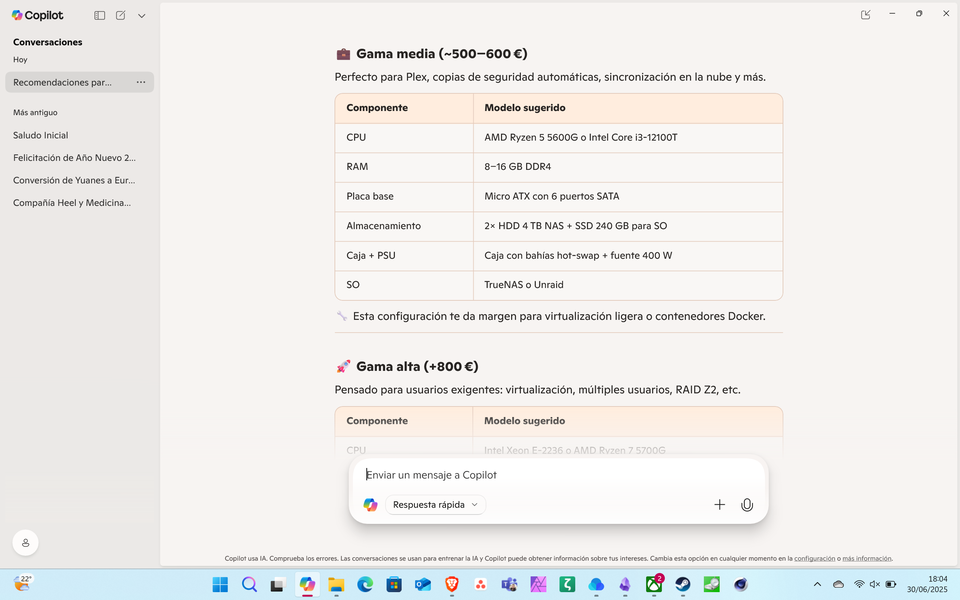Click the 2× HDD 4 TB NAS storage cell
This screenshot has width=960, height=600.
(628, 226)
